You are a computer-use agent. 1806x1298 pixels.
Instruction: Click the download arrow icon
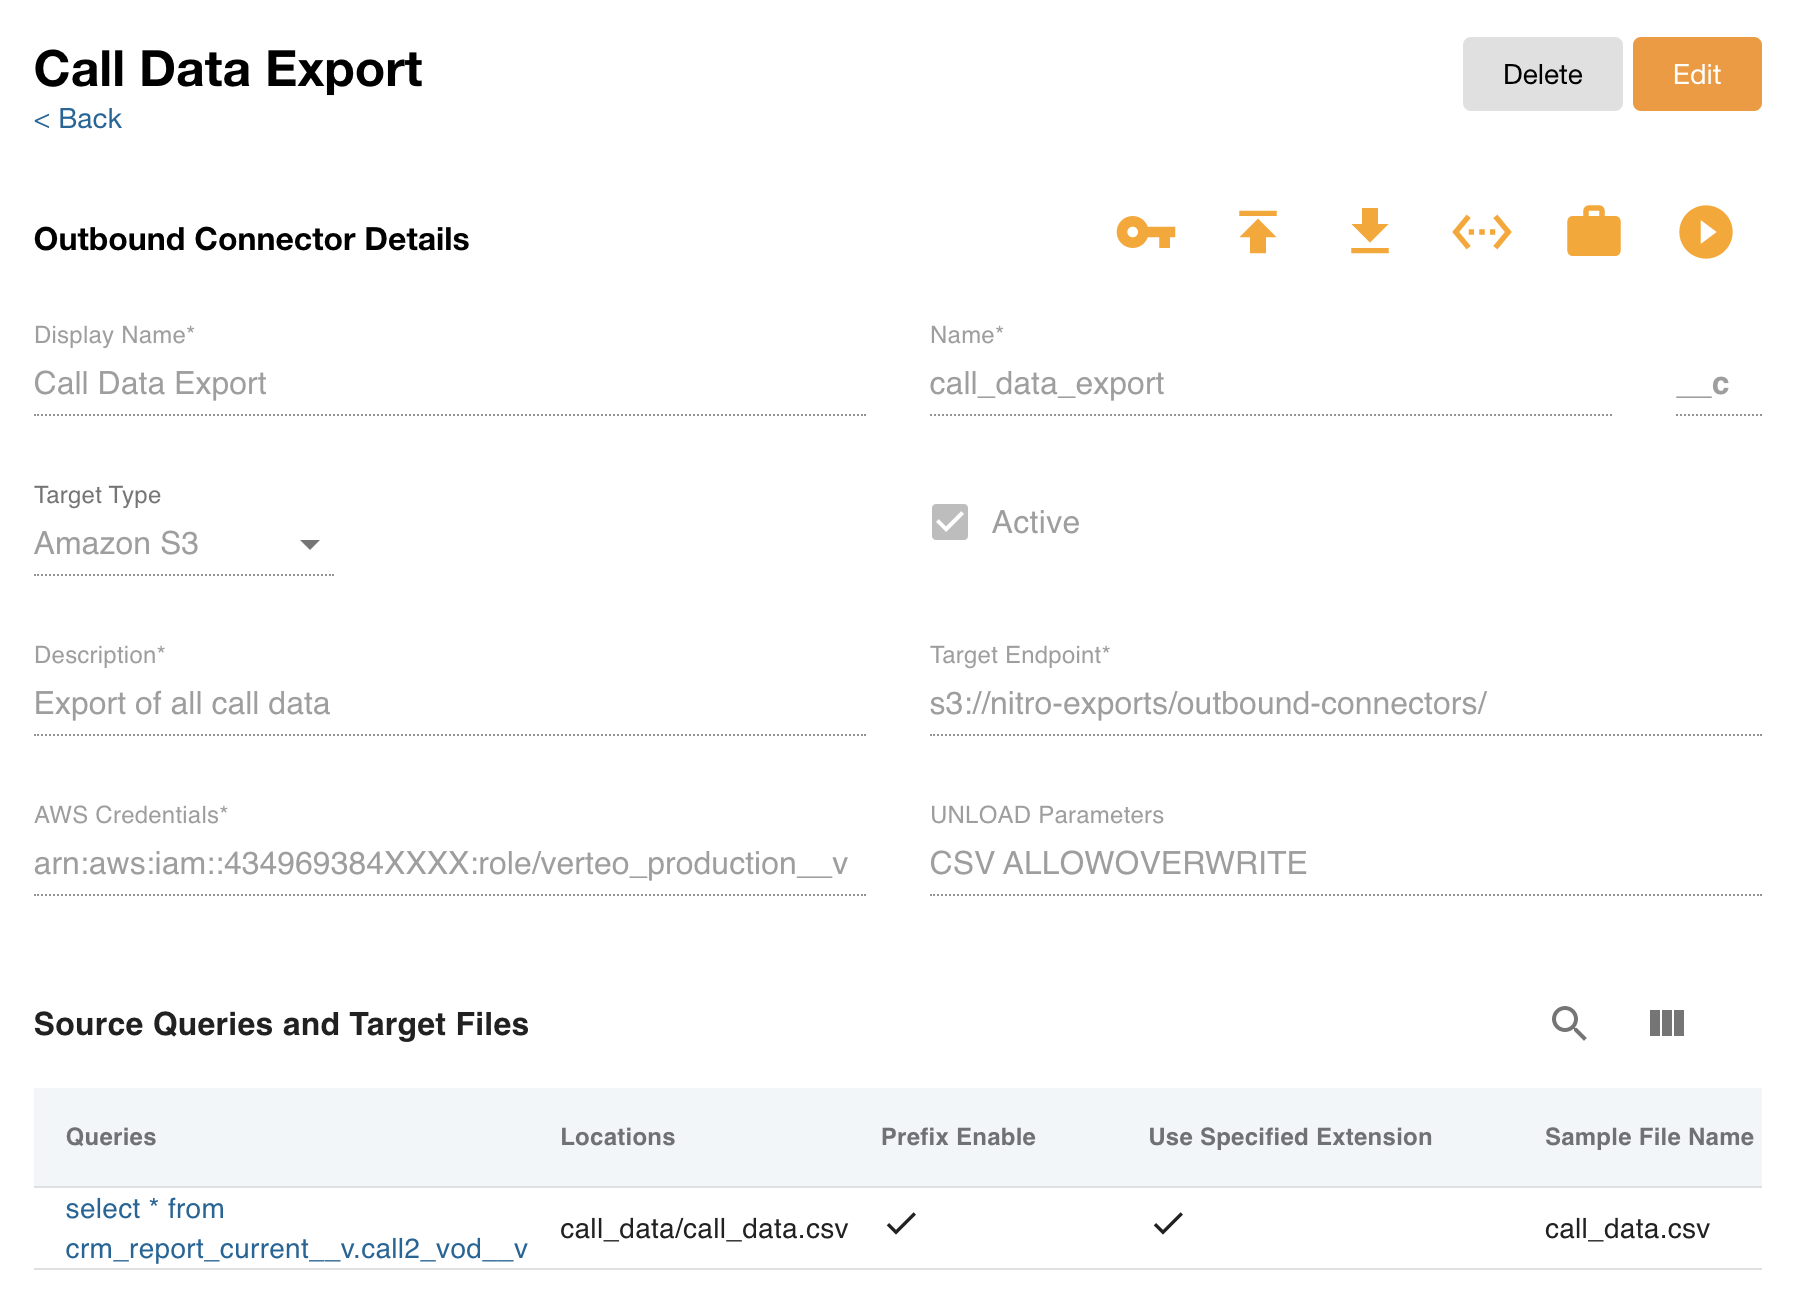tap(1369, 233)
